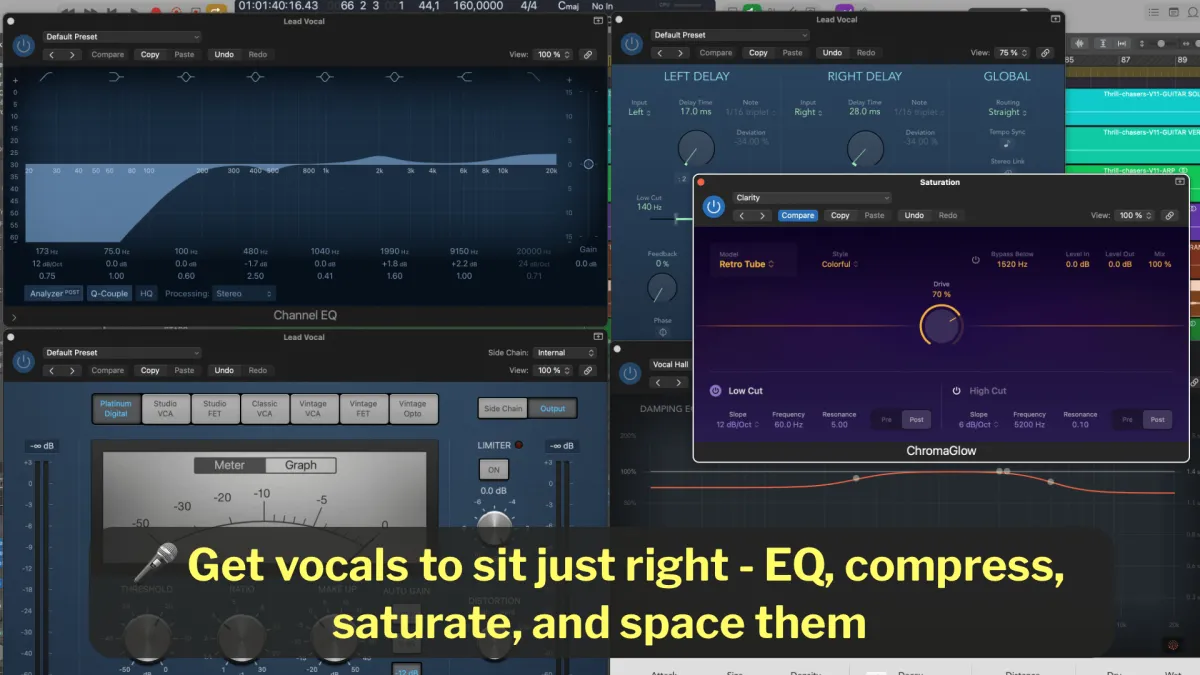
Task: Switch compressor display to Meter tab
Action: 229,465
